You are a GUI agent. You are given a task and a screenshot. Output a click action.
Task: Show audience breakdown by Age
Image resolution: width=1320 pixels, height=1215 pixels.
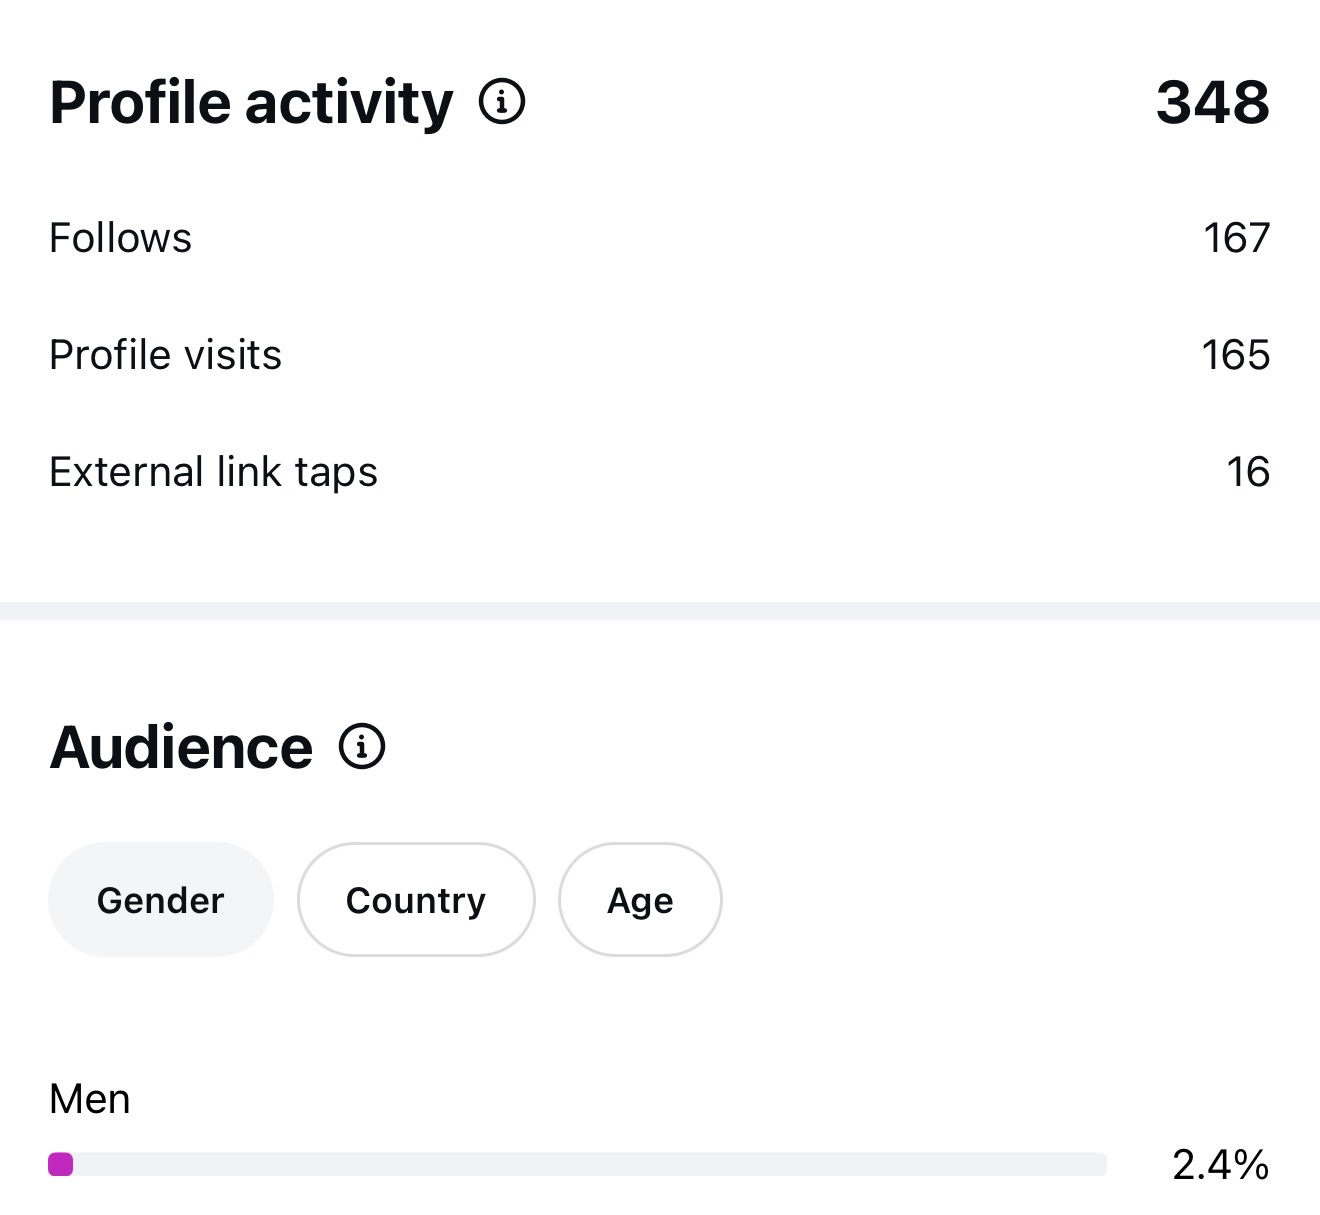click(640, 900)
